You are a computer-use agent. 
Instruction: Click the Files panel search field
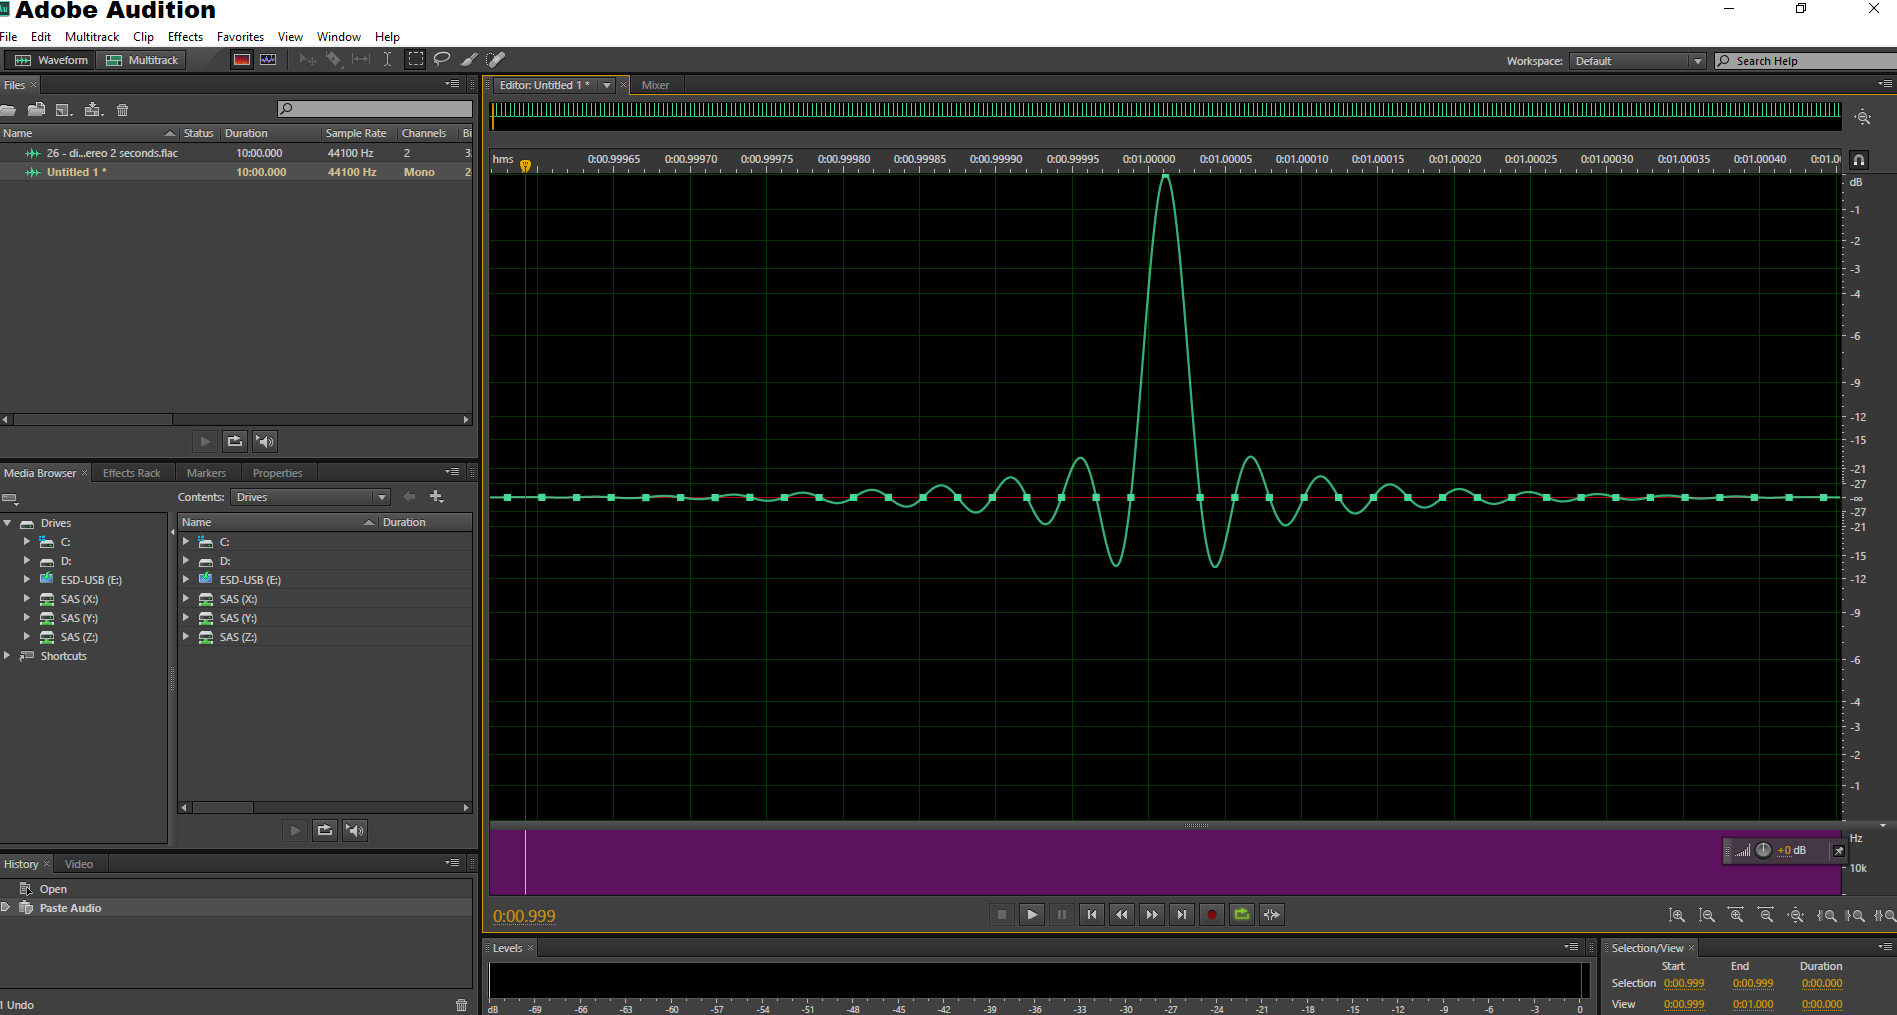[x=375, y=109]
